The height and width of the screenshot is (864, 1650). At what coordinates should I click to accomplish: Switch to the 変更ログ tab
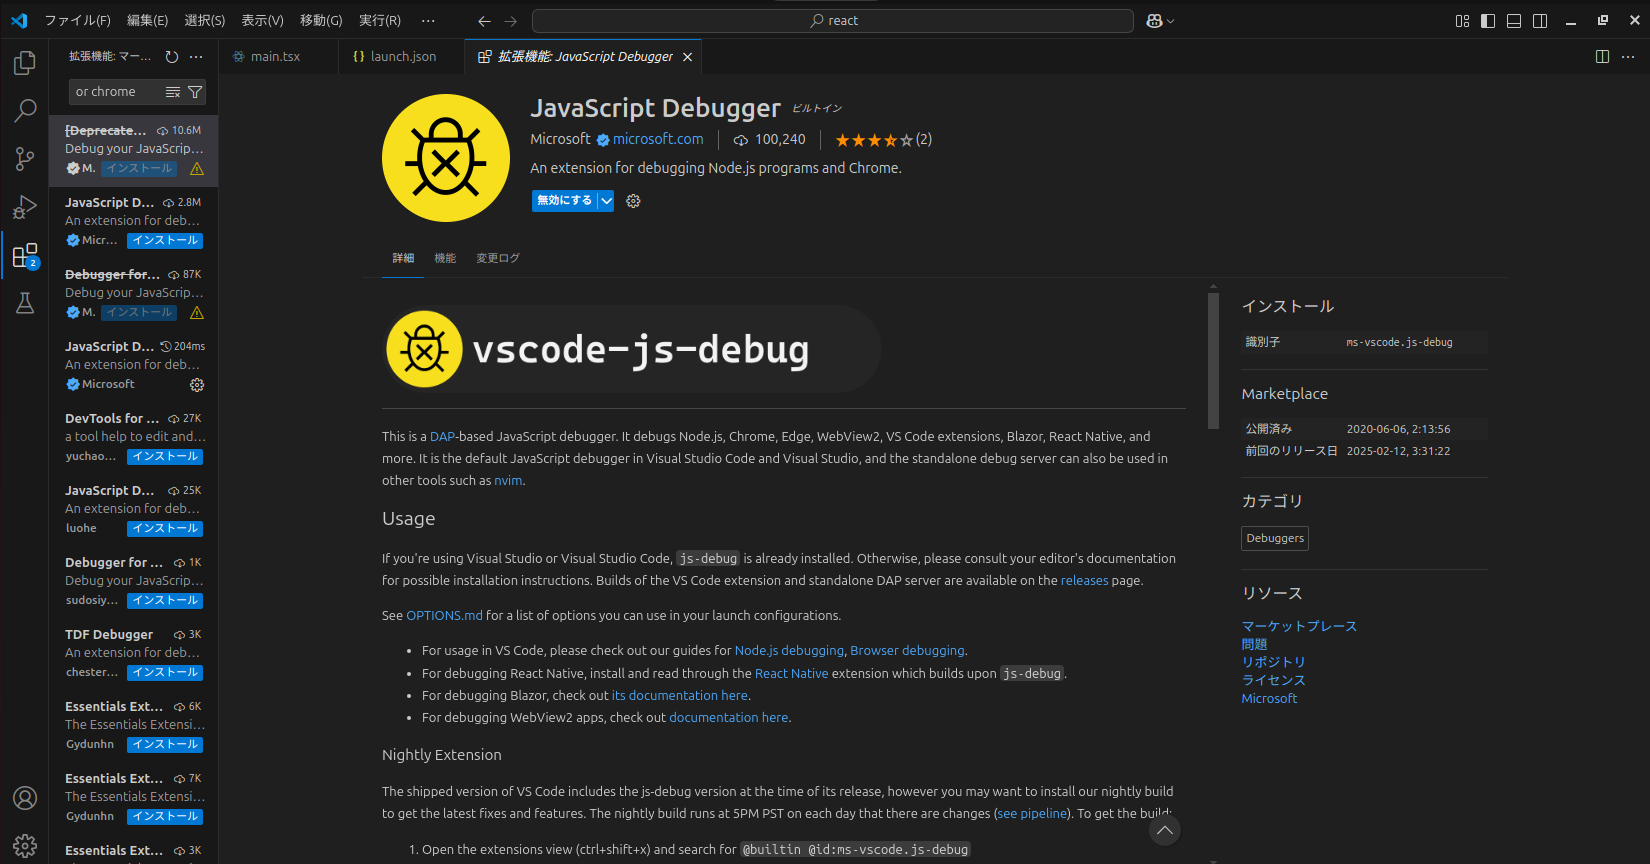[x=497, y=258]
